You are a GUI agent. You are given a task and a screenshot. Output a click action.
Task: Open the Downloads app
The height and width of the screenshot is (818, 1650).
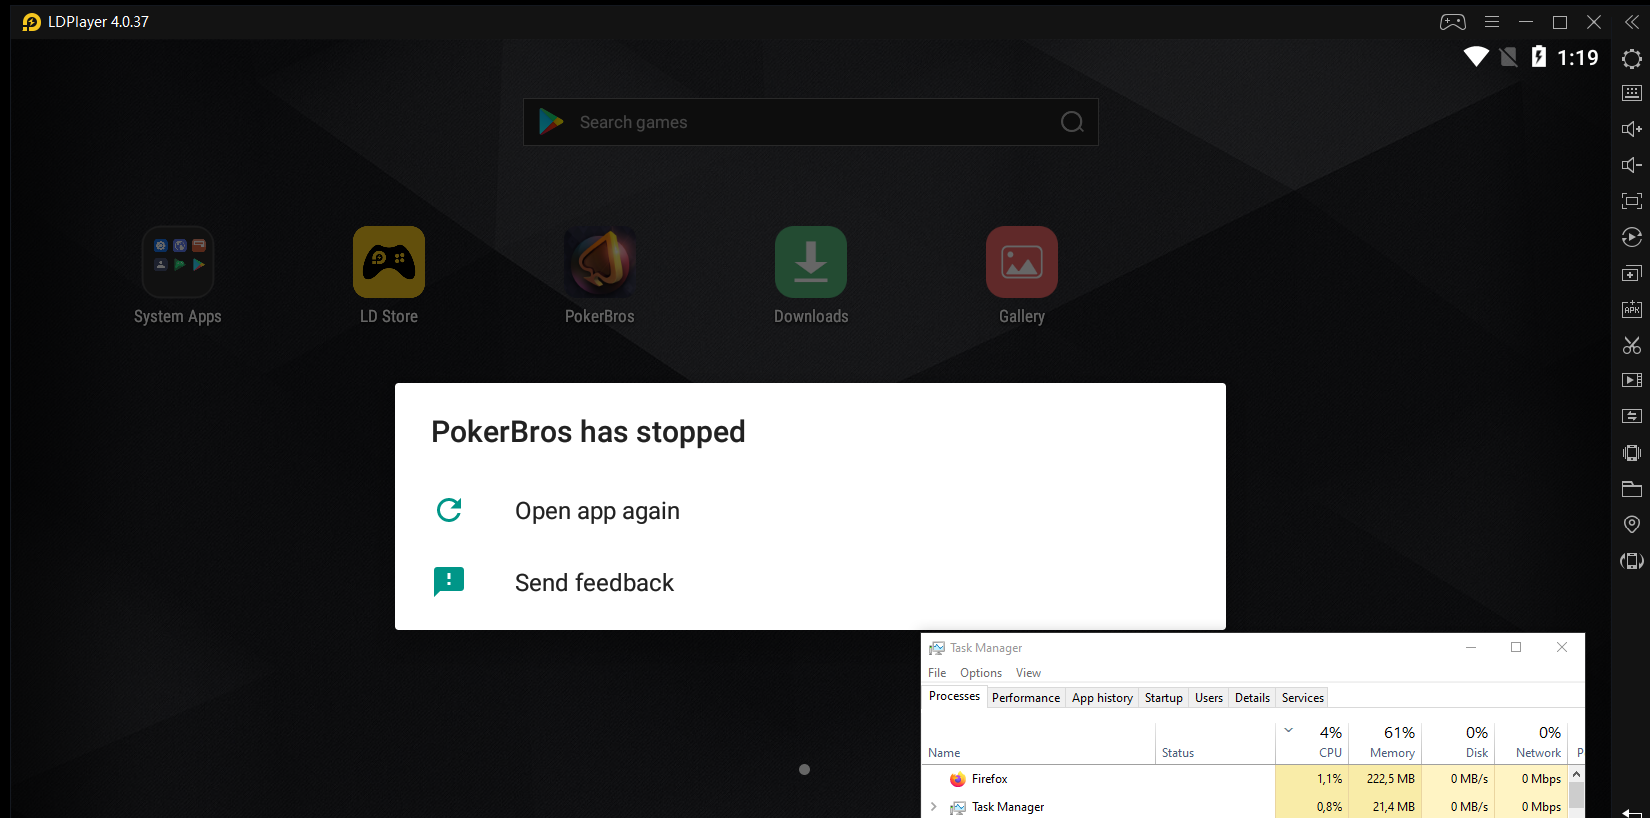click(x=810, y=276)
